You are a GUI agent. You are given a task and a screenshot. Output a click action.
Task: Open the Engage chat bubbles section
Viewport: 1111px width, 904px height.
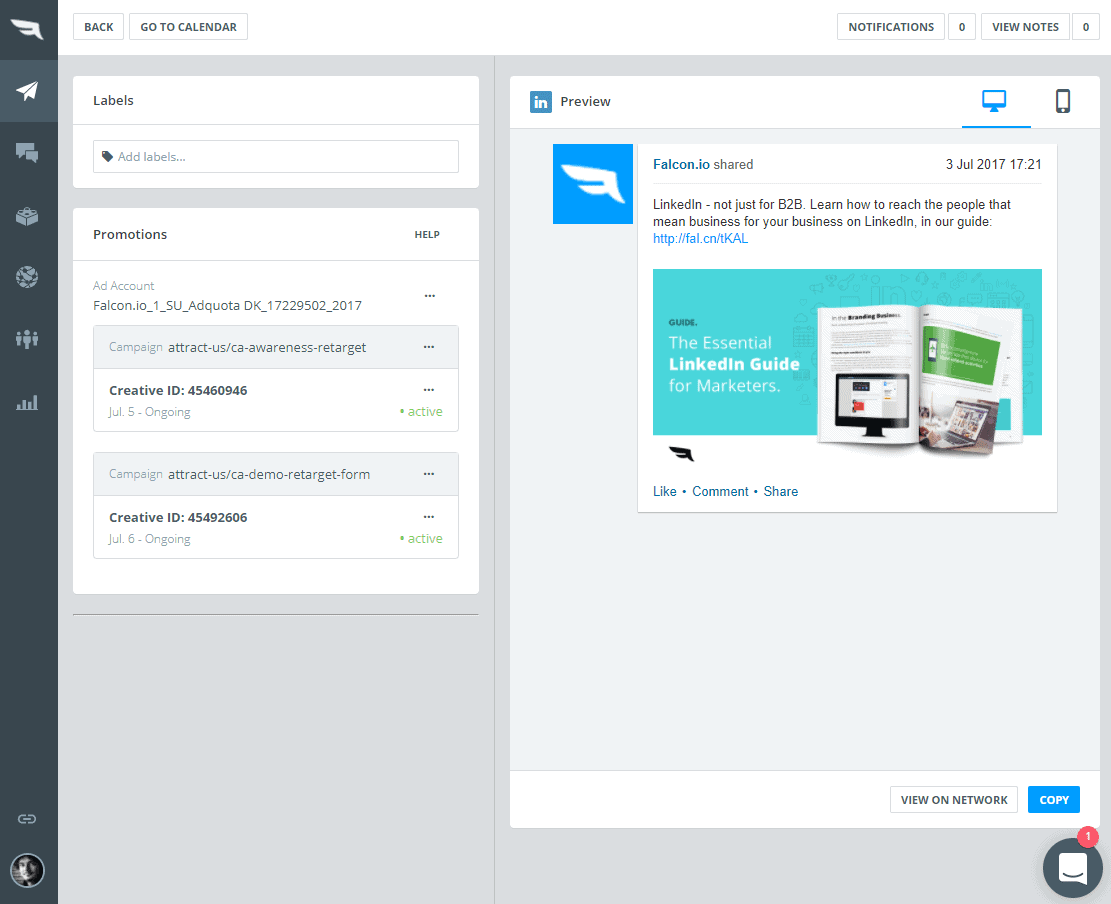click(27, 152)
